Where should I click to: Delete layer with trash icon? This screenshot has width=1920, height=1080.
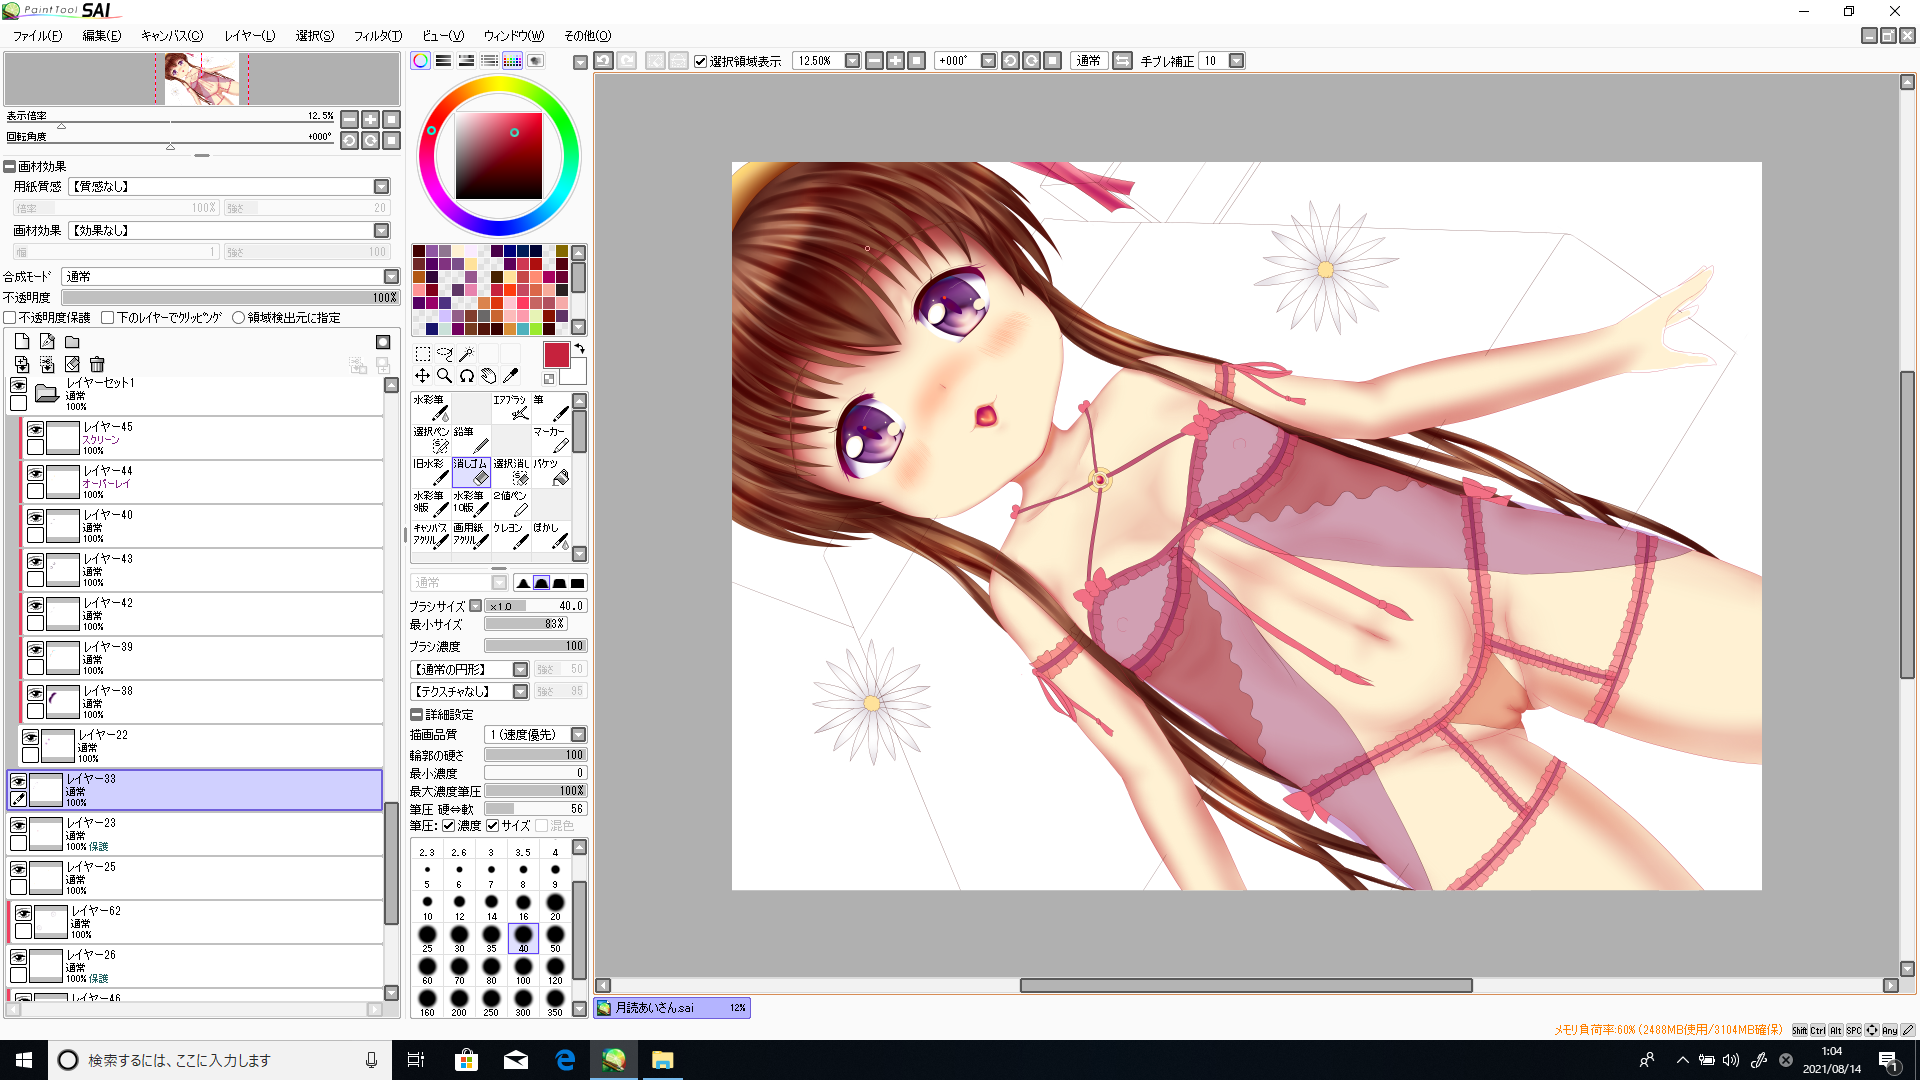(x=97, y=365)
